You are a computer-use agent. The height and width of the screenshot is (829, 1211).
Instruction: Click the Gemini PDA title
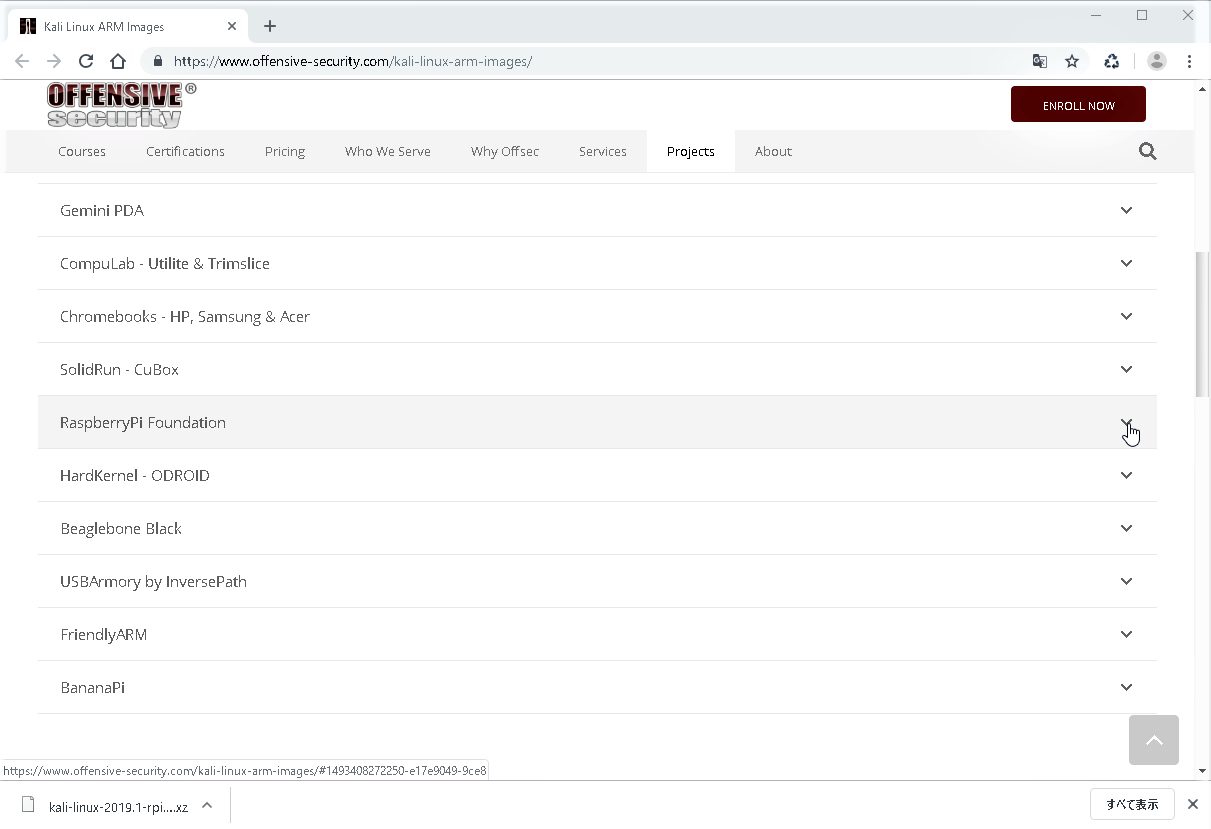pyautogui.click(x=102, y=210)
